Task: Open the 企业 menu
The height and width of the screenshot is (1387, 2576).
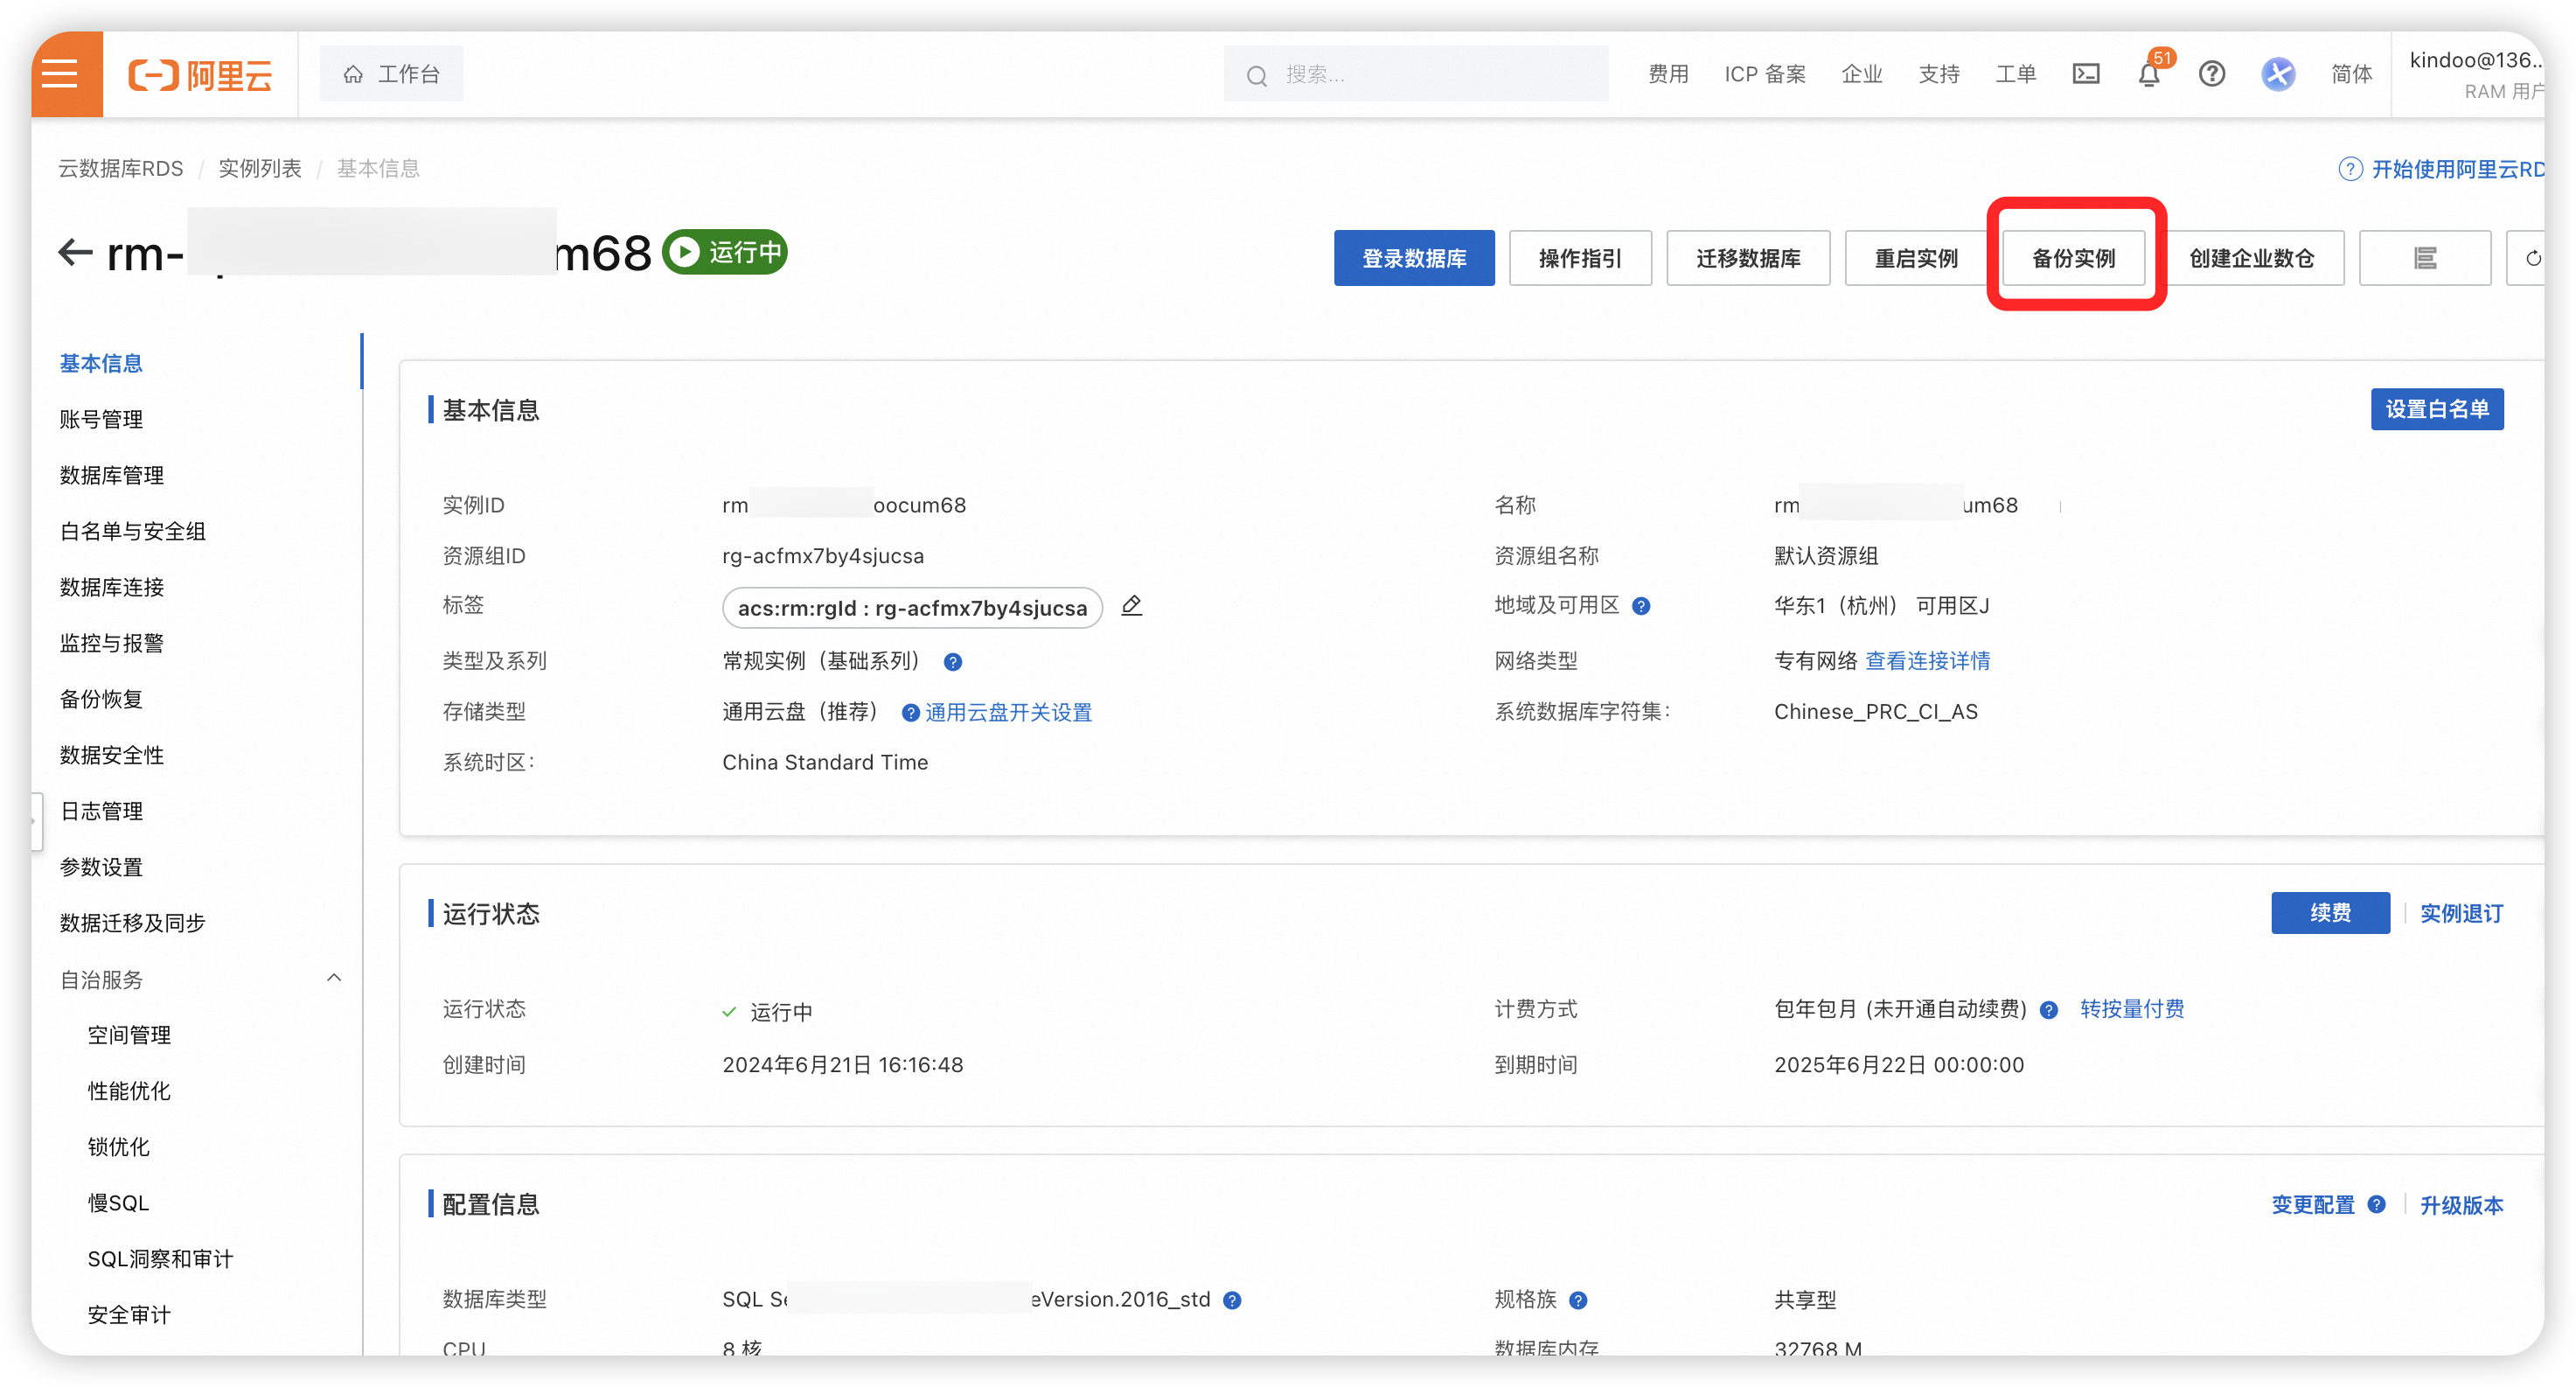Action: click(1862, 74)
